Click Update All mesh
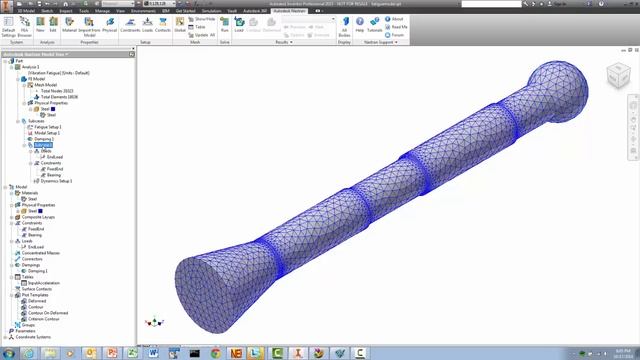This screenshot has height=360, width=640. pyautogui.click(x=202, y=35)
